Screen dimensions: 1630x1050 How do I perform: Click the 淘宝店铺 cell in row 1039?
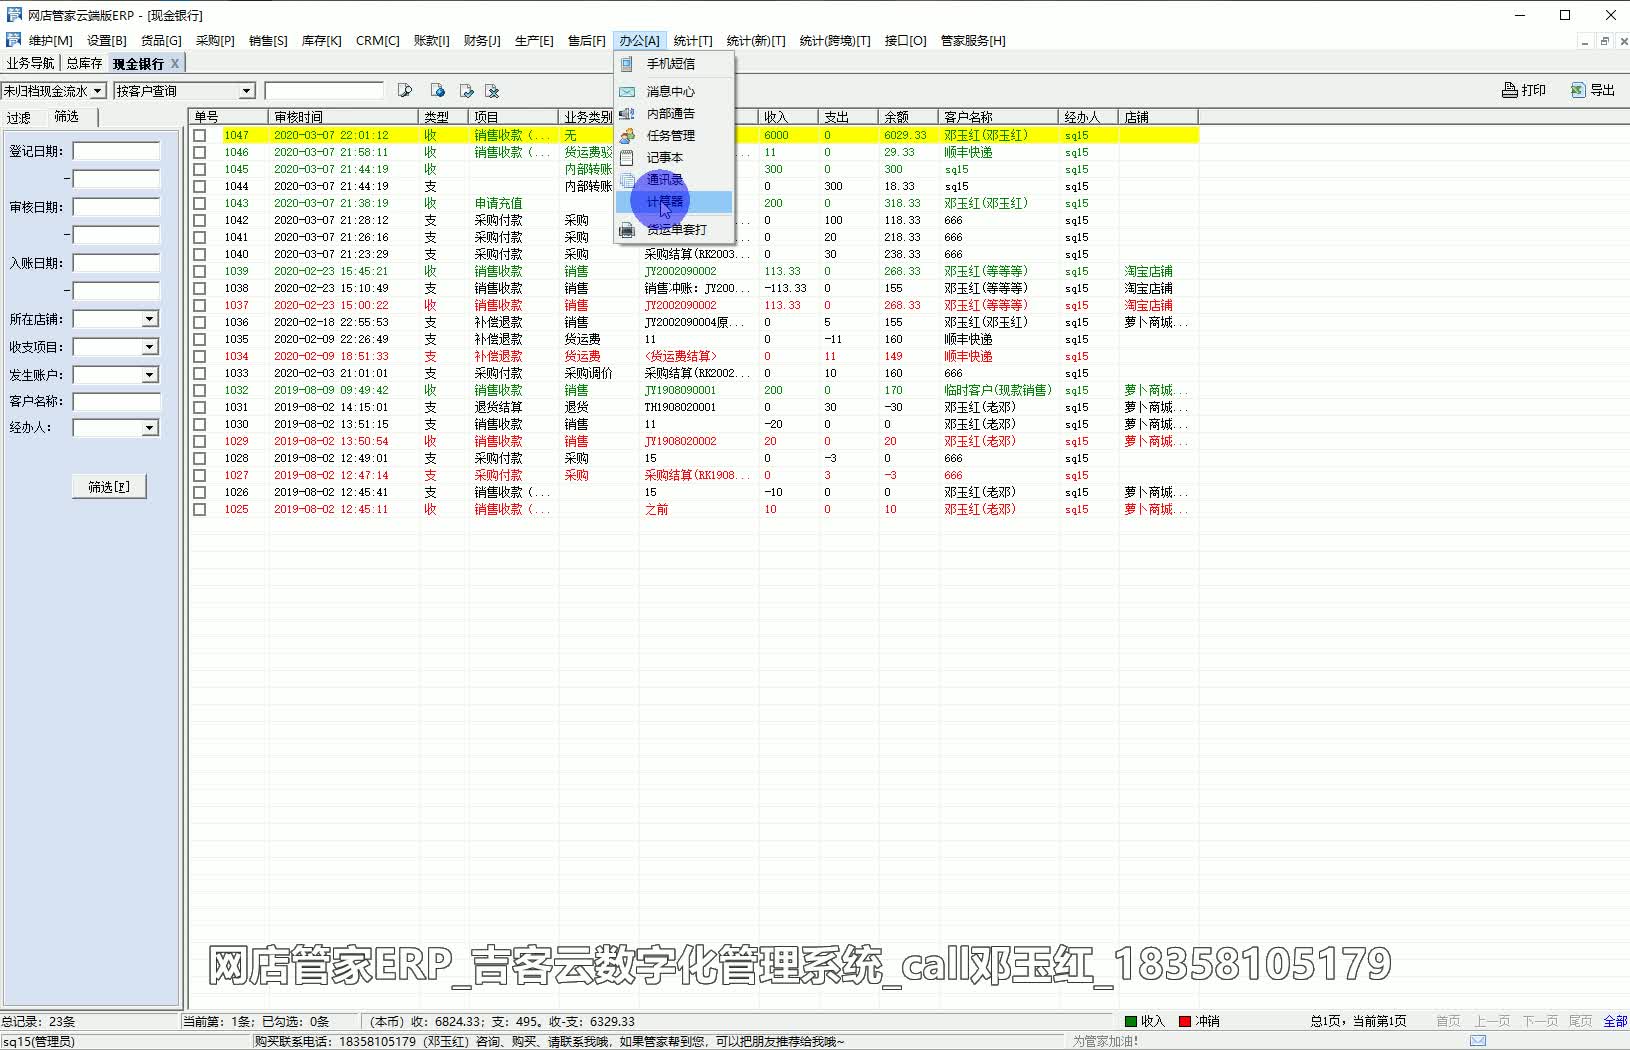point(1148,271)
